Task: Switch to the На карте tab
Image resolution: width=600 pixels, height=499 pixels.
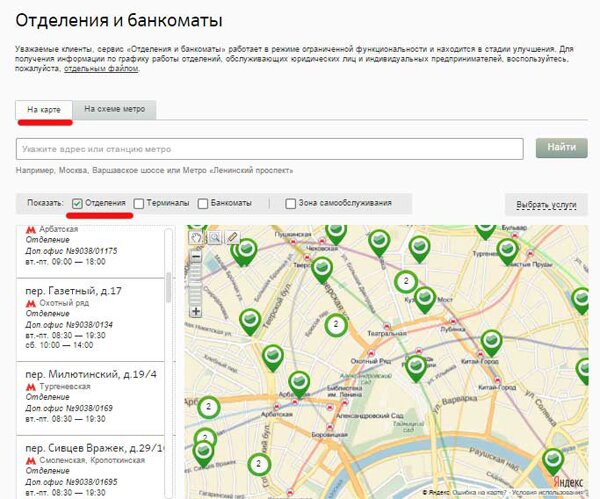Action: (44, 110)
